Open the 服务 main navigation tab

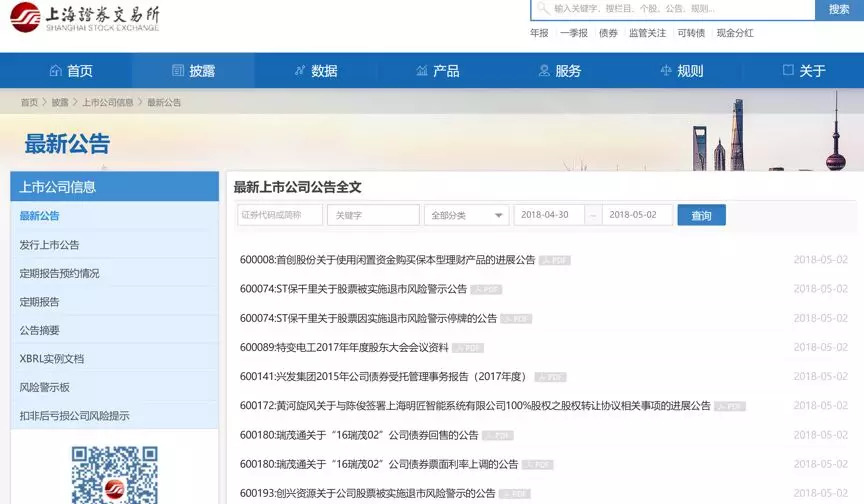(x=560, y=71)
